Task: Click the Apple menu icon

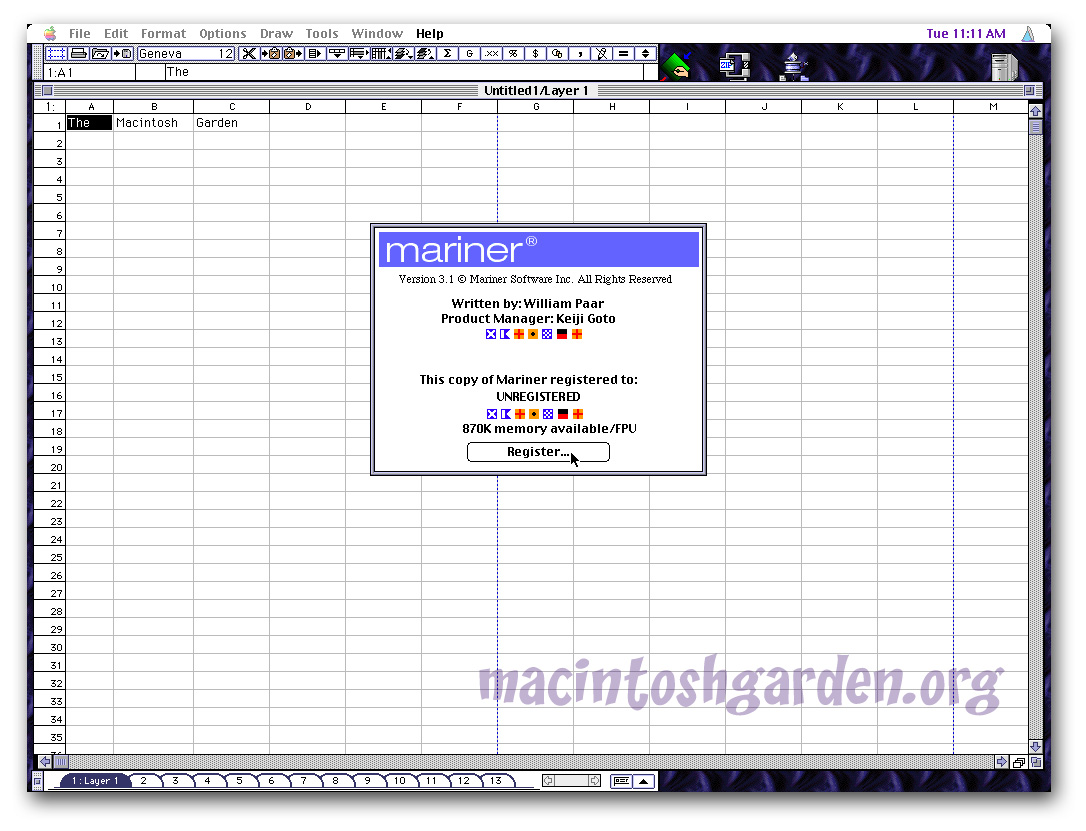Action: coord(50,33)
